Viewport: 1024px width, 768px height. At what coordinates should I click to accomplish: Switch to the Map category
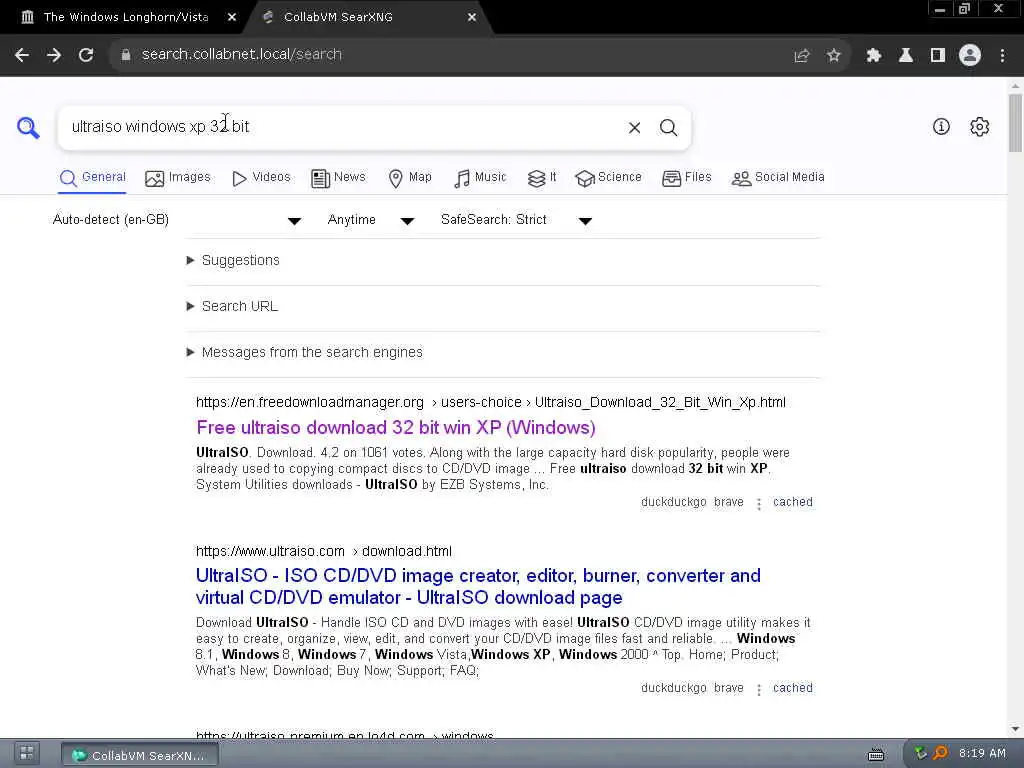click(x=410, y=178)
